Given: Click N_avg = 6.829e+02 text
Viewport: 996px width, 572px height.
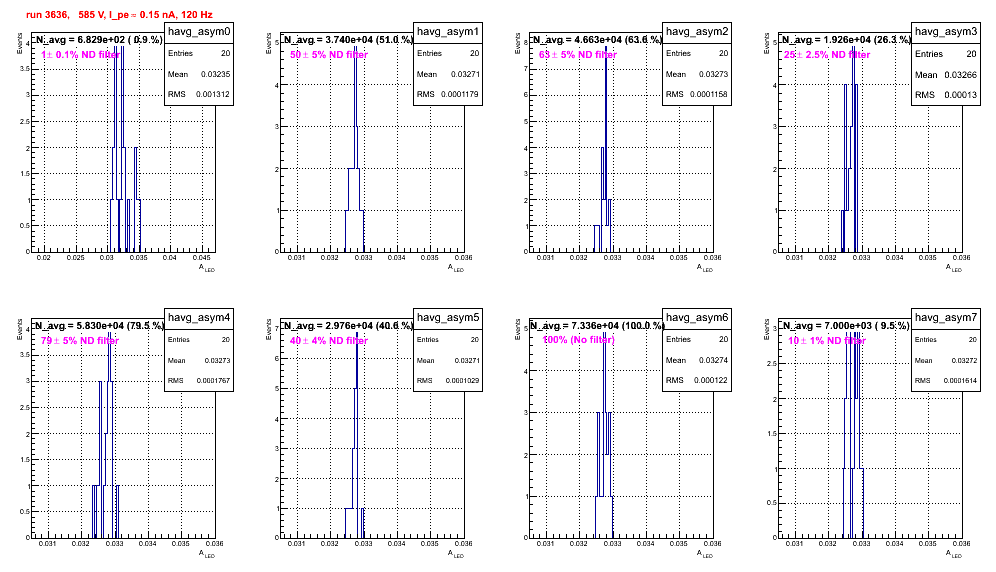Looking at the screenshot, I should pos(99,40).
